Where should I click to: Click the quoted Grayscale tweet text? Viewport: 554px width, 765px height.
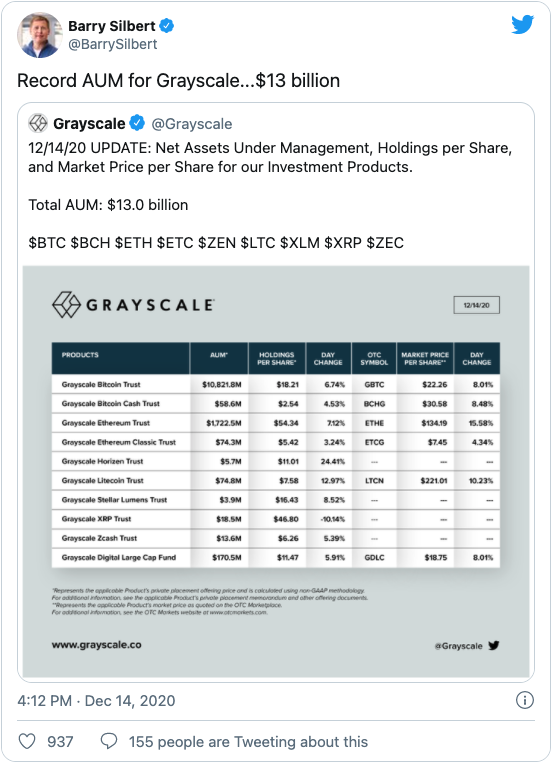point(270,195)
